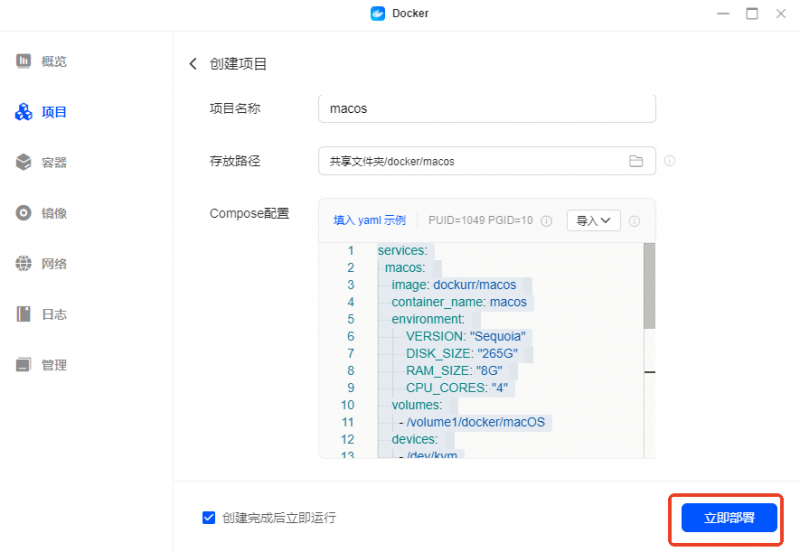
Task: Open the 管理 management icon
Action: tap(23, 364)
